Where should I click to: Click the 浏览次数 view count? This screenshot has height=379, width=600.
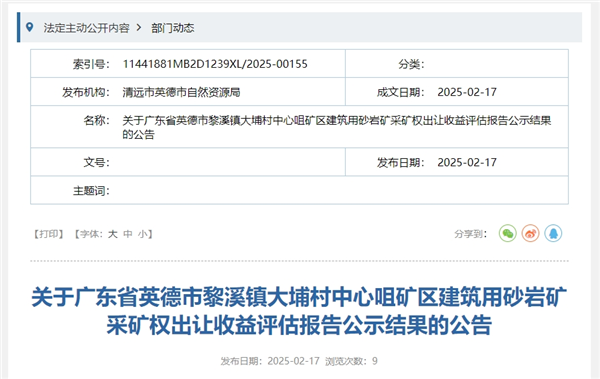pyautogui.click(x=351, y=361)
